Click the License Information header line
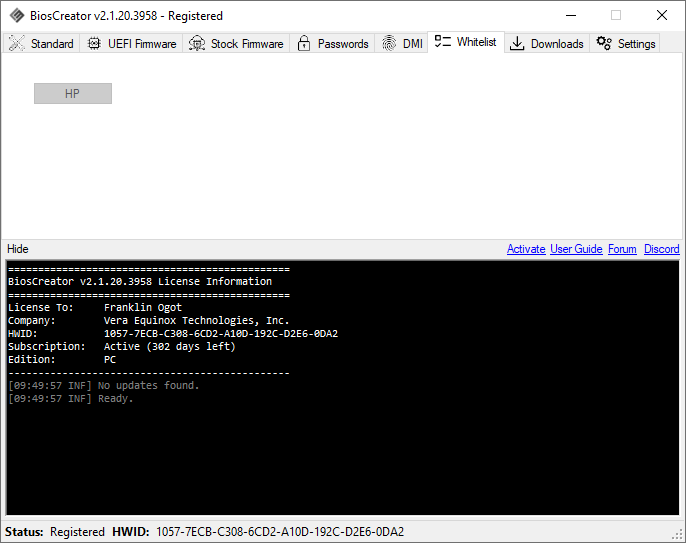 (140, 281)
